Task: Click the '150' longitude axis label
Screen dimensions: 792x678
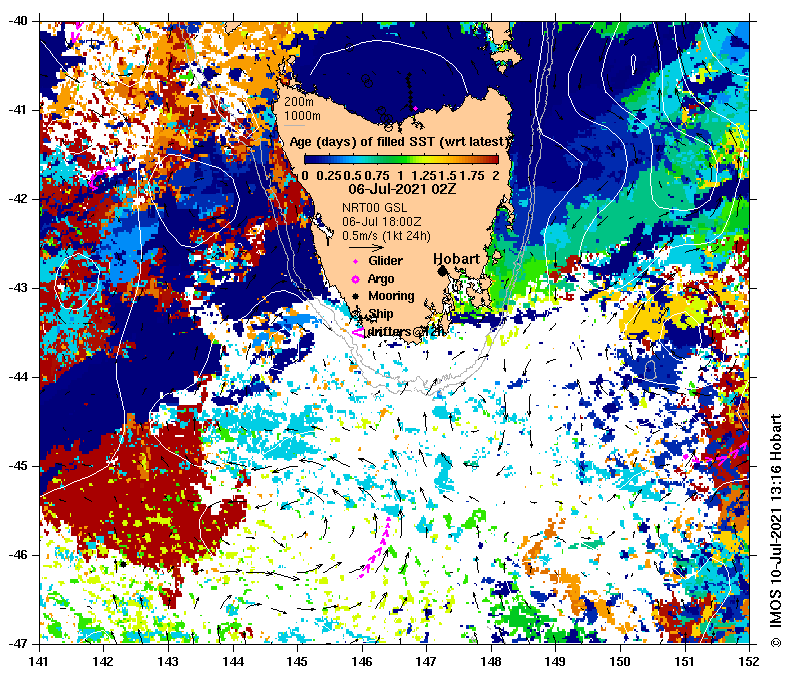Action: click(620, 661)
